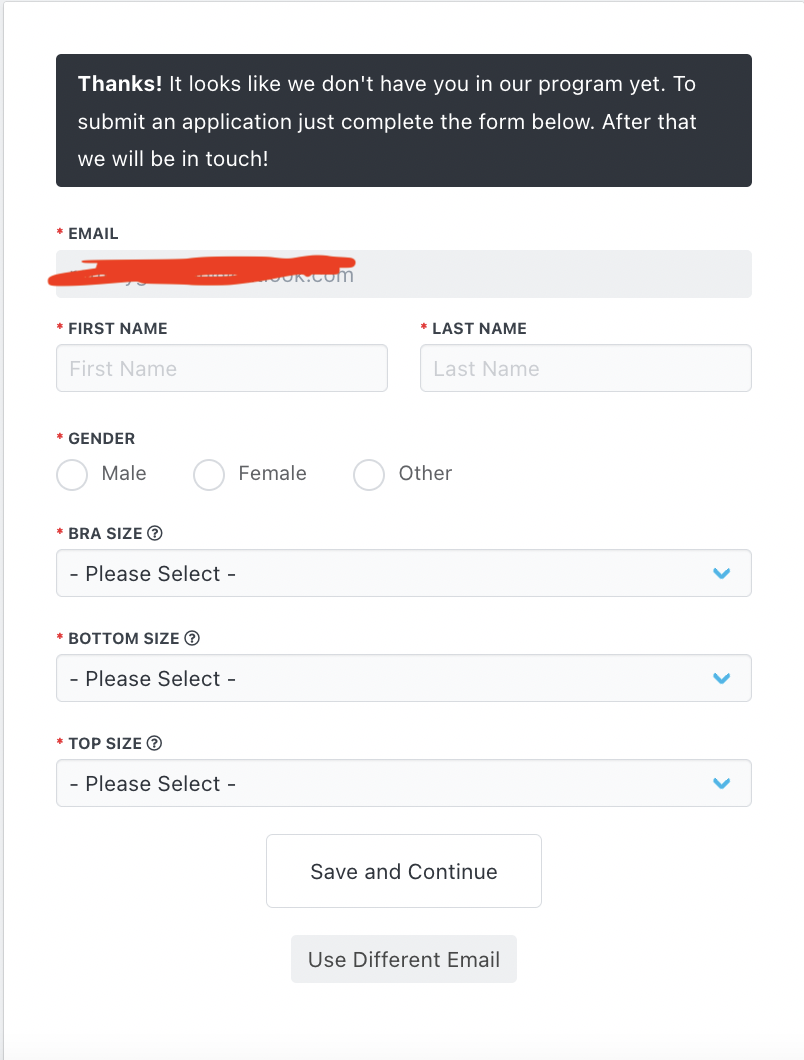Click the Use Different Email button
804x1060 pixels.
[404, 959]
